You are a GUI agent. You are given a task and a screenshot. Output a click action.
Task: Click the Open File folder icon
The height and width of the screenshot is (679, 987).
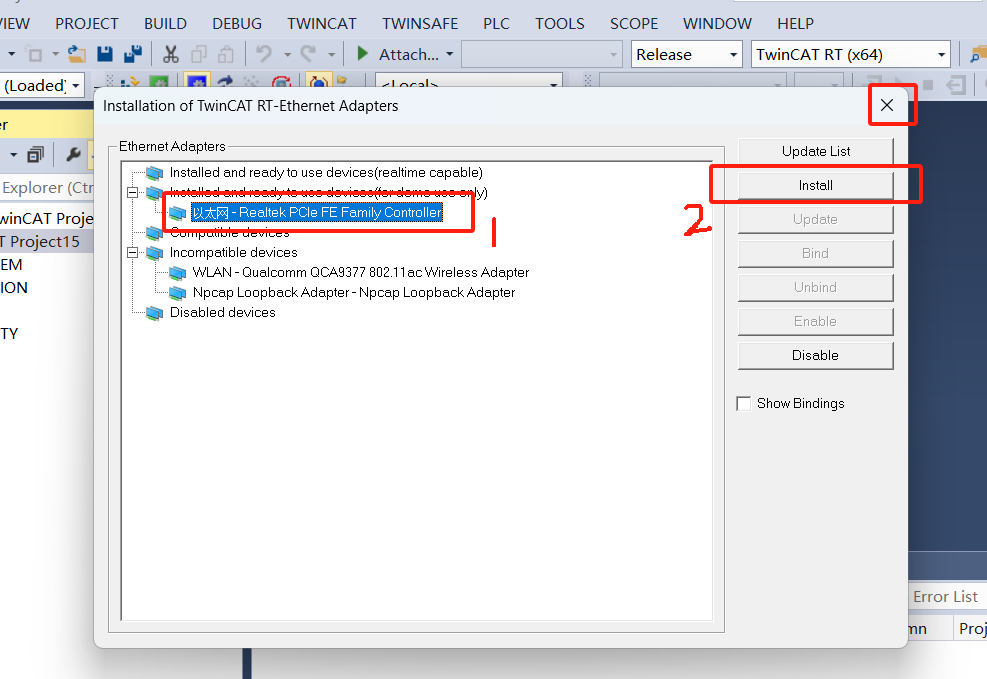pyautogui.click(x=77, y=55)
